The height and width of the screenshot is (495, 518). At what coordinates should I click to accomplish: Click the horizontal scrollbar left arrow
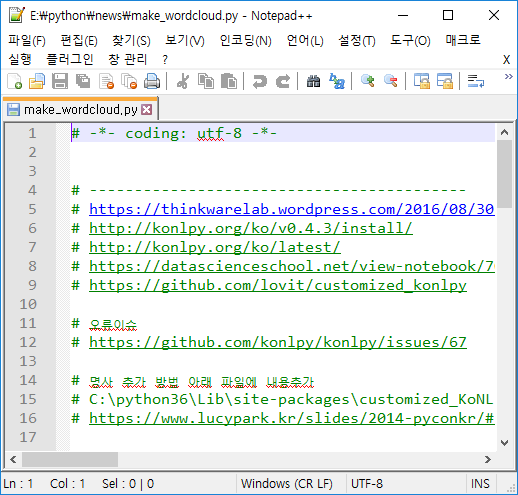13,460
